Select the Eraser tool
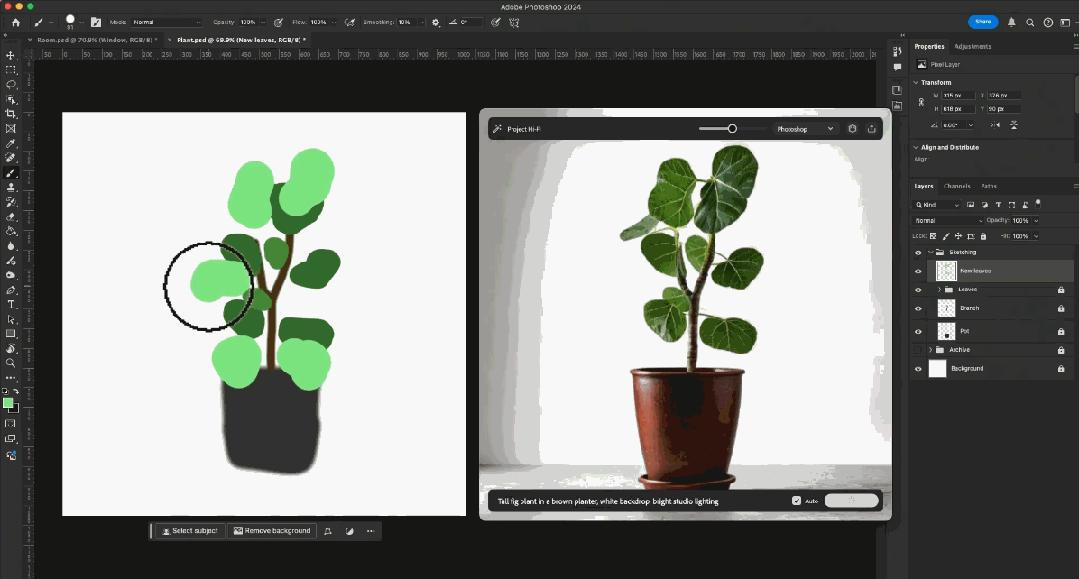This screenshot has width=1079, height=579. pos(10,217)
